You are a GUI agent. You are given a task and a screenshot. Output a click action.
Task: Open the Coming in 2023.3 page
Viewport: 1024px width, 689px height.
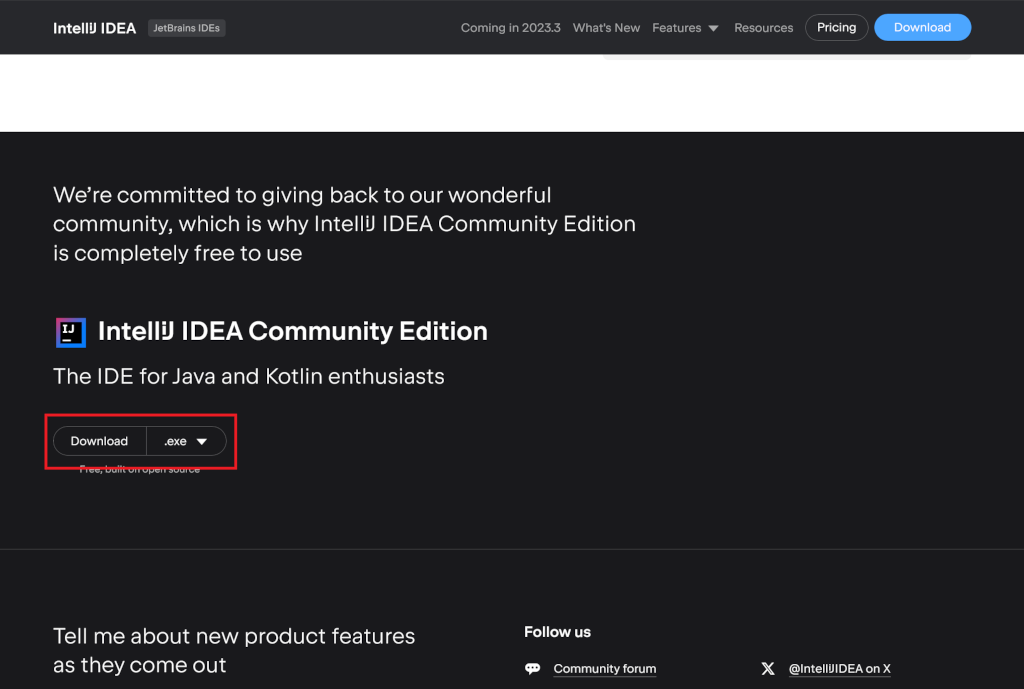pos(511,28)
